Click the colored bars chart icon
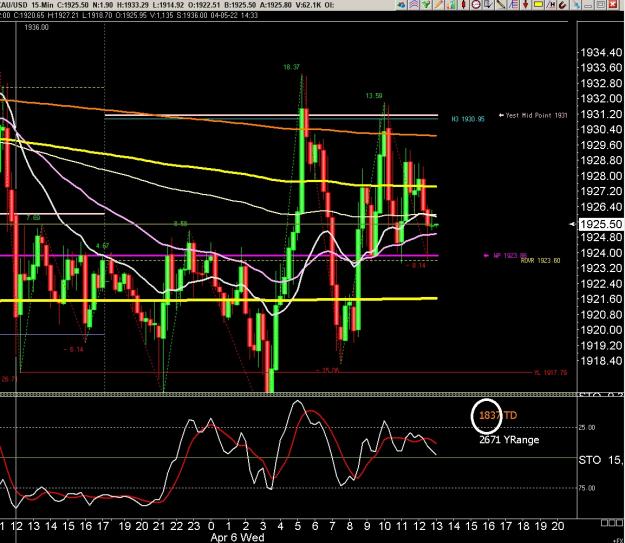Screen dimensions: 625x543 [451, 5]
